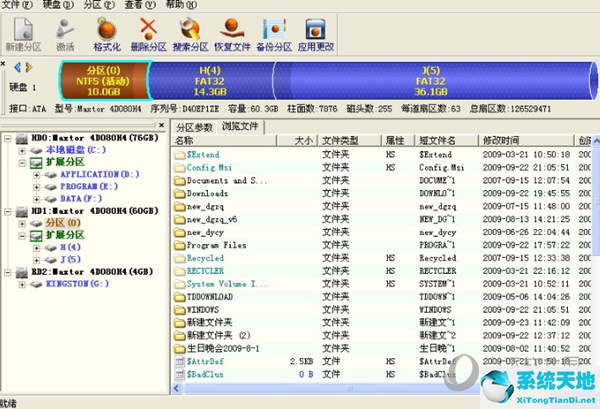This screenshot has width=600, height=409.
Task: Click the 搜索分区 toolbar icon
Action: click(190, 29)
